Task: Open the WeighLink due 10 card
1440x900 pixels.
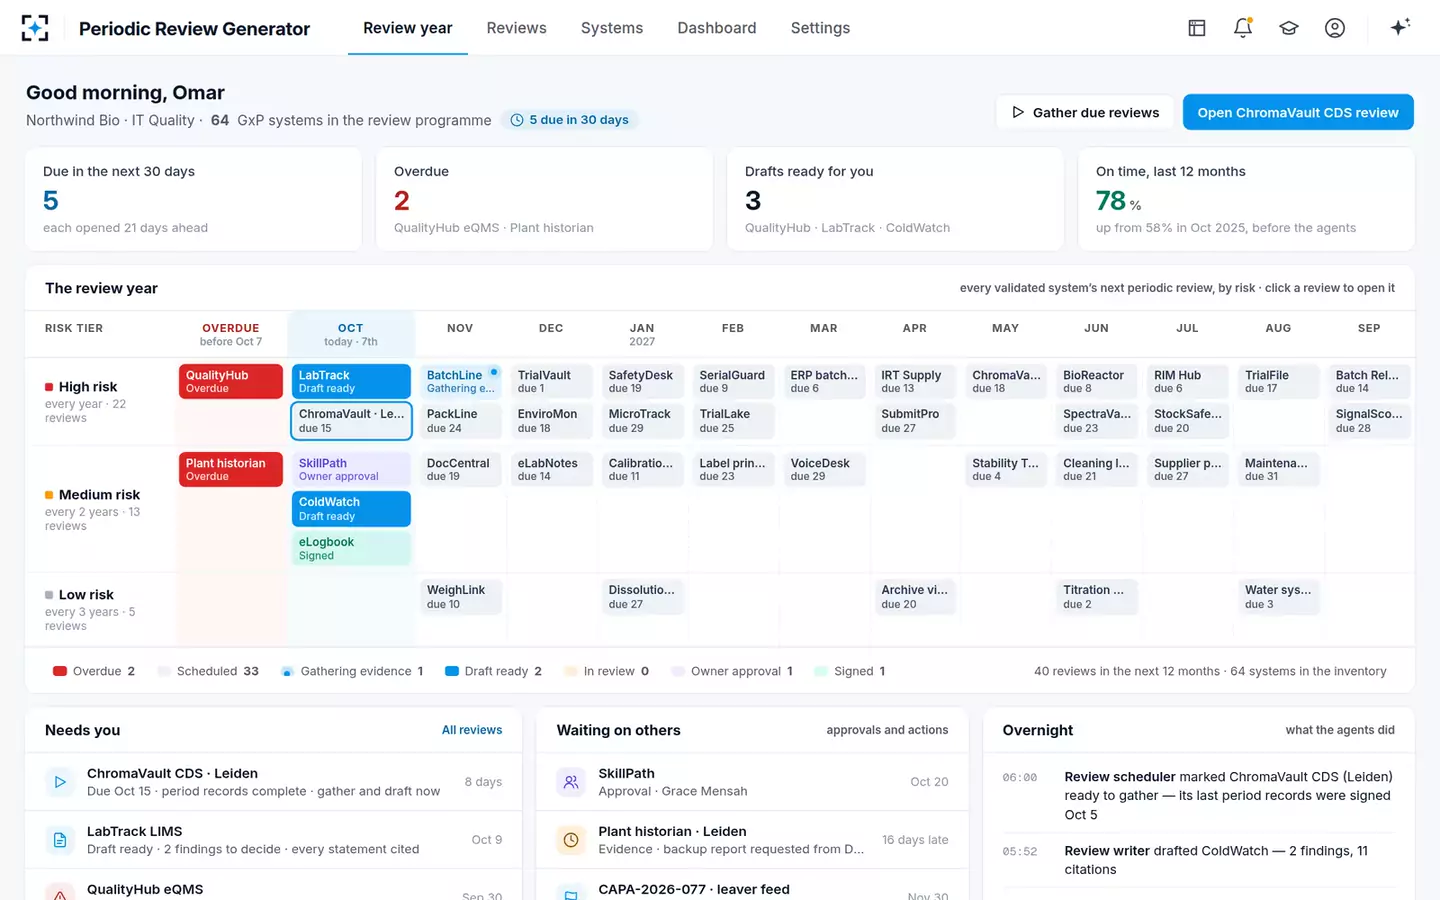Action: [461, 596]
